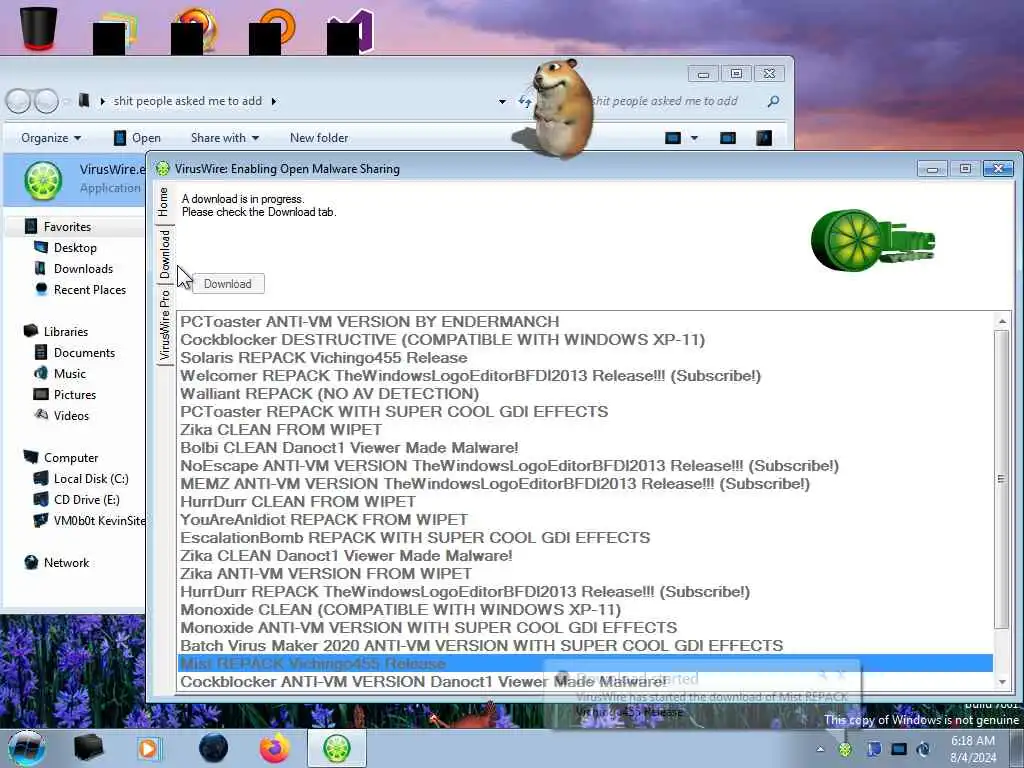
Task: Select Batch Virus Maker 2020 entry
Action: tap(586, 645)
